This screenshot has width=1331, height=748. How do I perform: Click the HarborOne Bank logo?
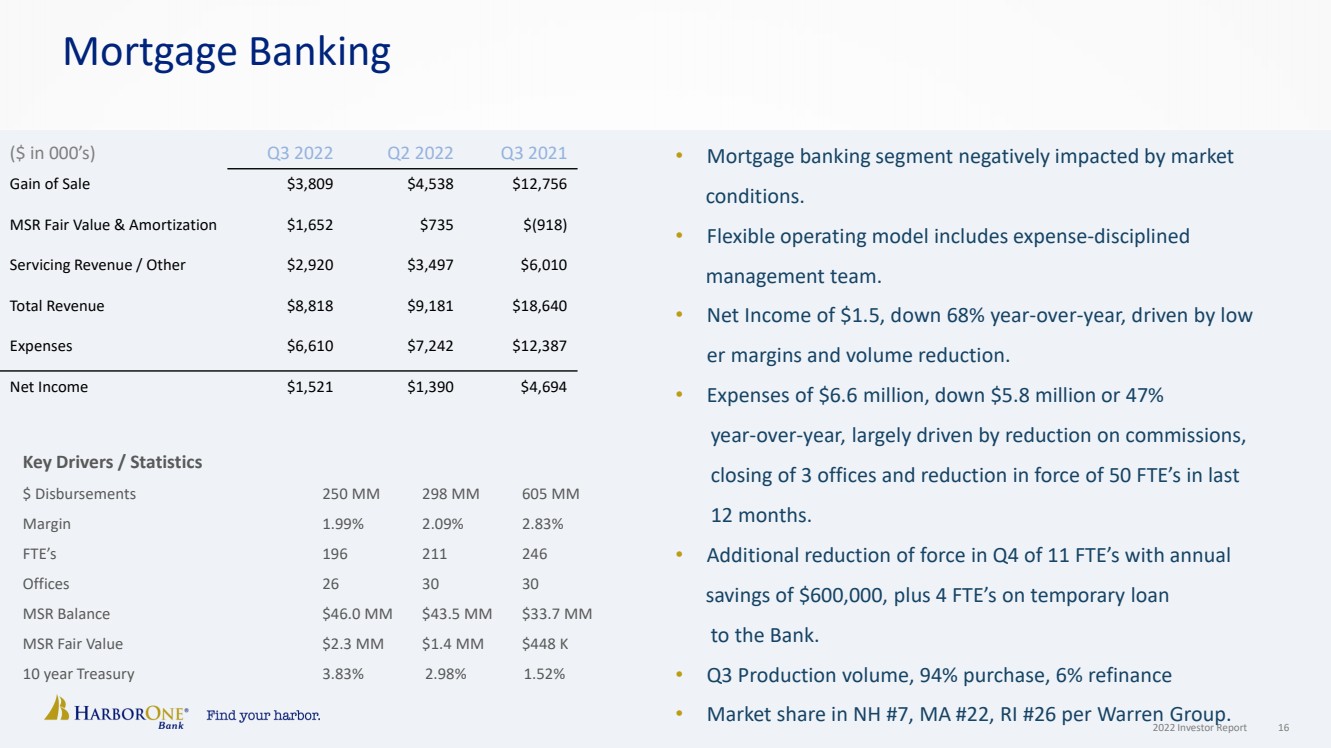pos(116,713)
